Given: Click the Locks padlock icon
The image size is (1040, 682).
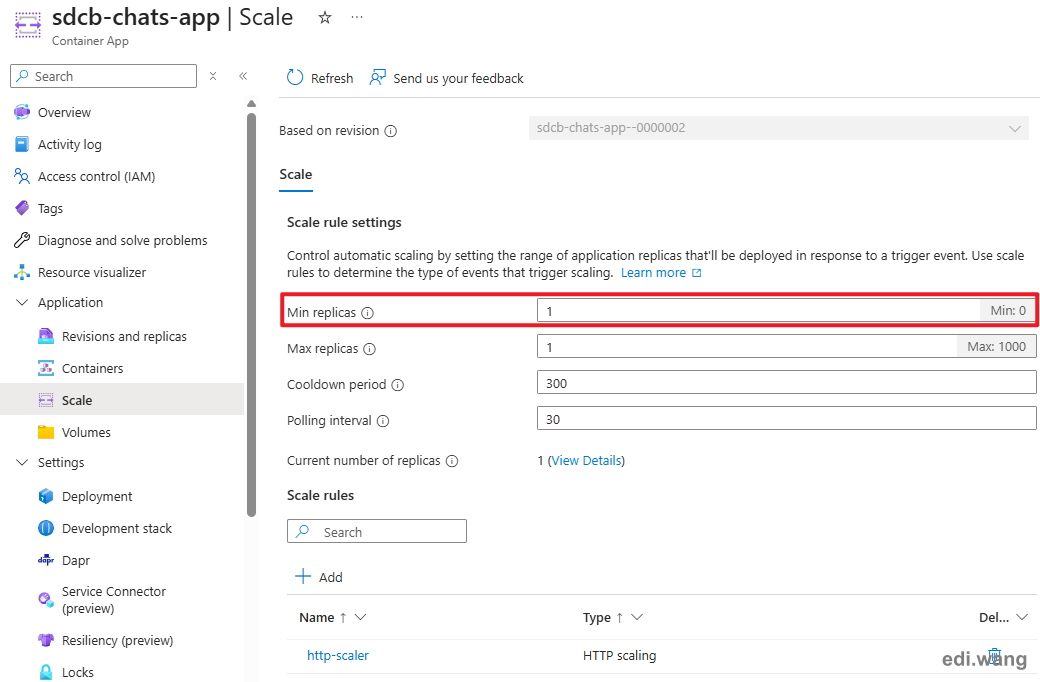Looking at the screenshot, I should coord(46,672).
